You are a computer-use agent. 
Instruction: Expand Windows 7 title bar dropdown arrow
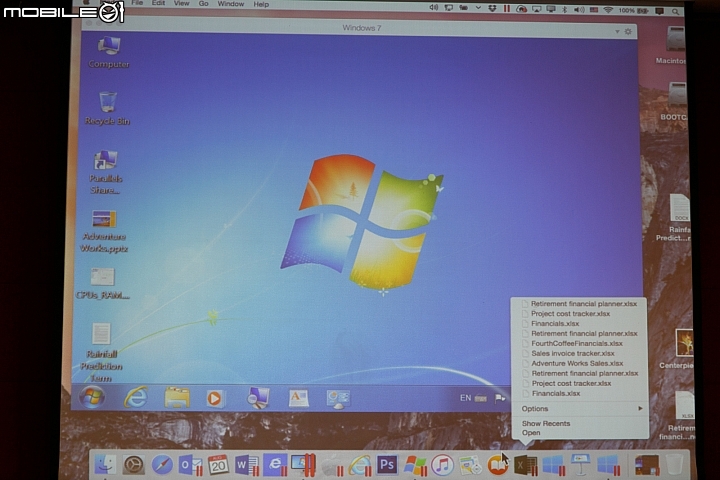617,32
